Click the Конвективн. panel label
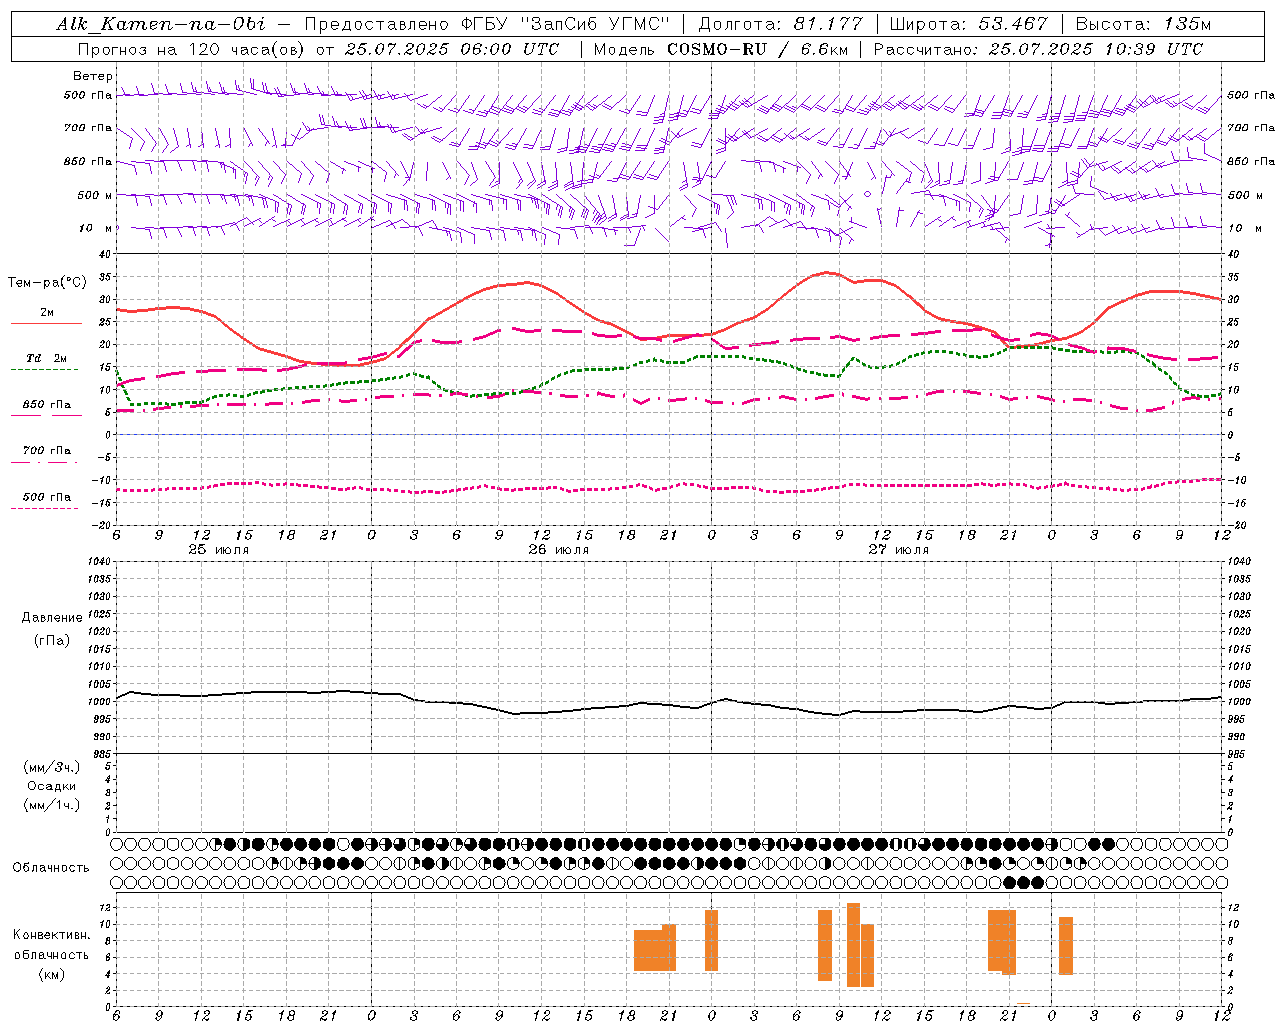This screenshot has width=1280, height=1024. (52, 935)
